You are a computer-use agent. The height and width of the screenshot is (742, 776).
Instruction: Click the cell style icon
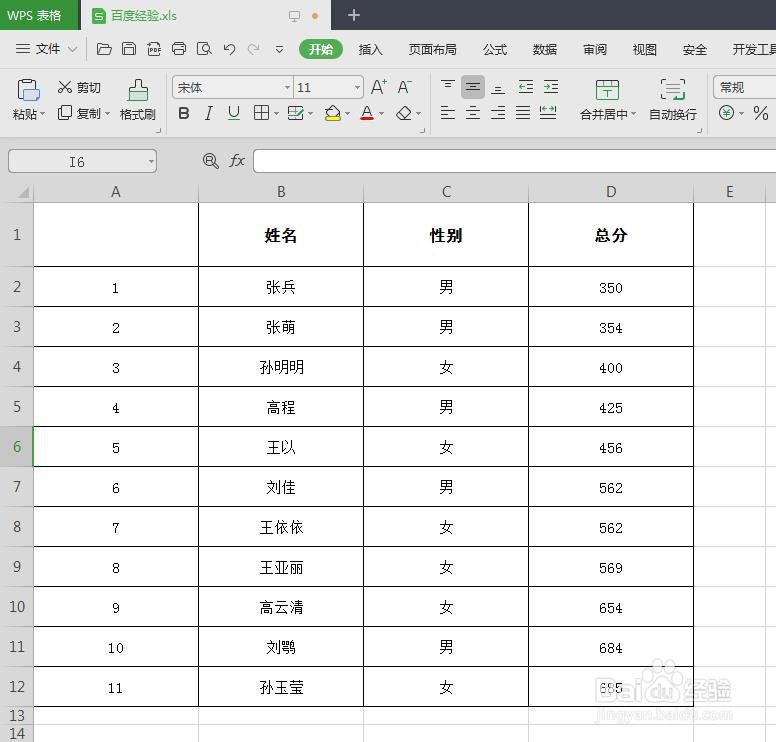coord(295,113)
